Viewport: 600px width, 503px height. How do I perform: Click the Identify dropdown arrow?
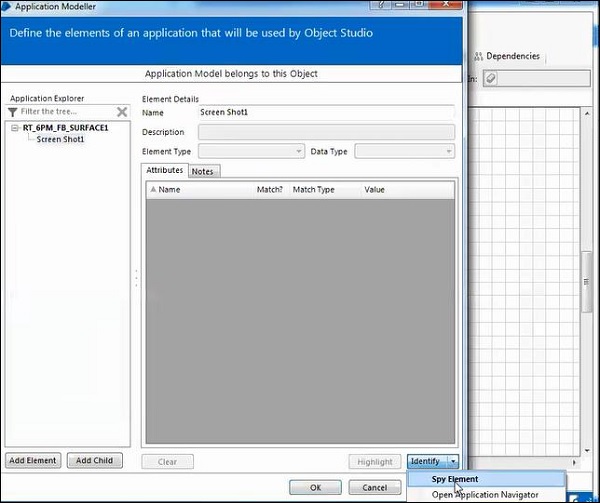tap(453, 461)
